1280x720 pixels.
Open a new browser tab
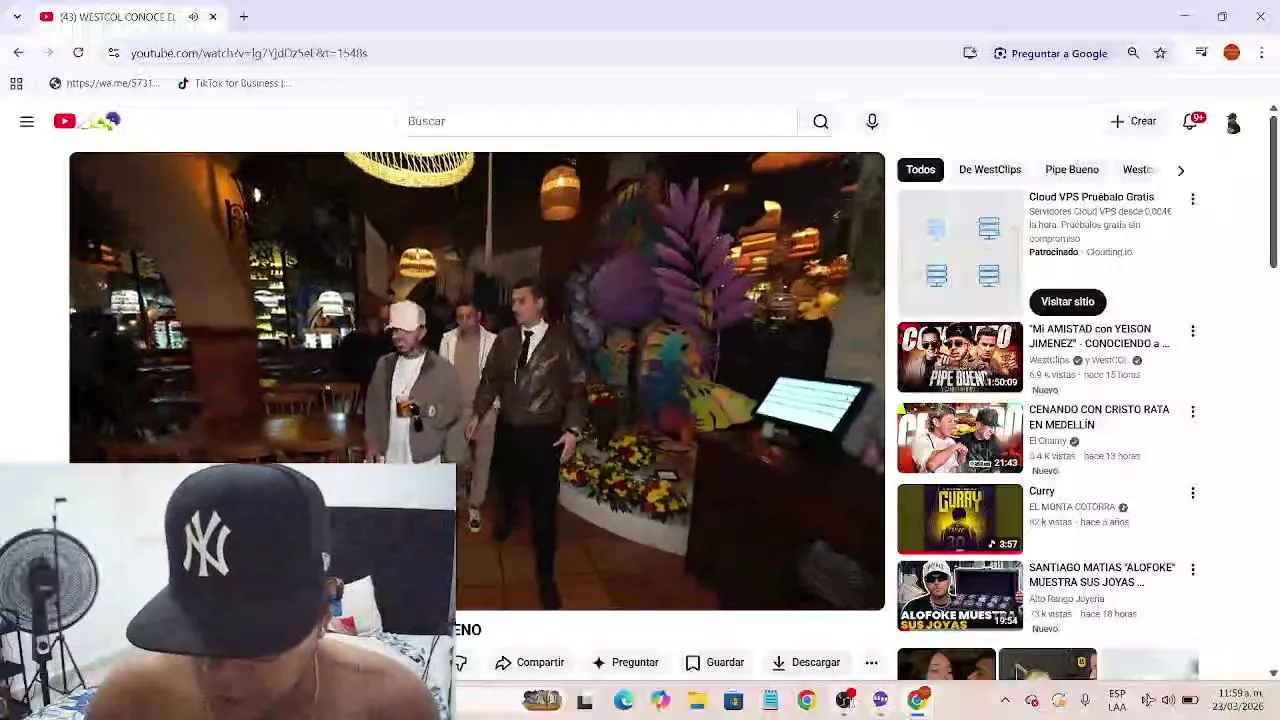pos(243,17)
